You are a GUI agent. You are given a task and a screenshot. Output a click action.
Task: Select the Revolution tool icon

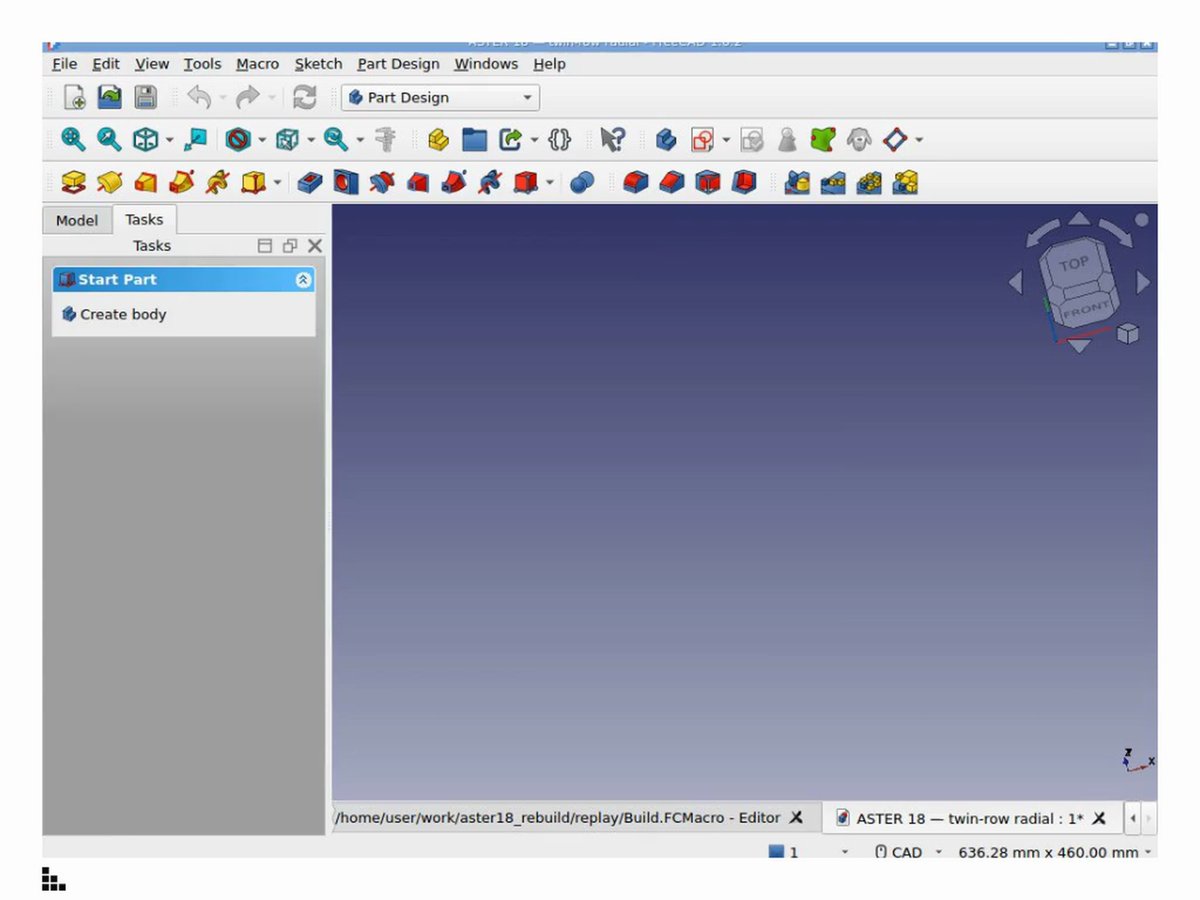(109, 183)
